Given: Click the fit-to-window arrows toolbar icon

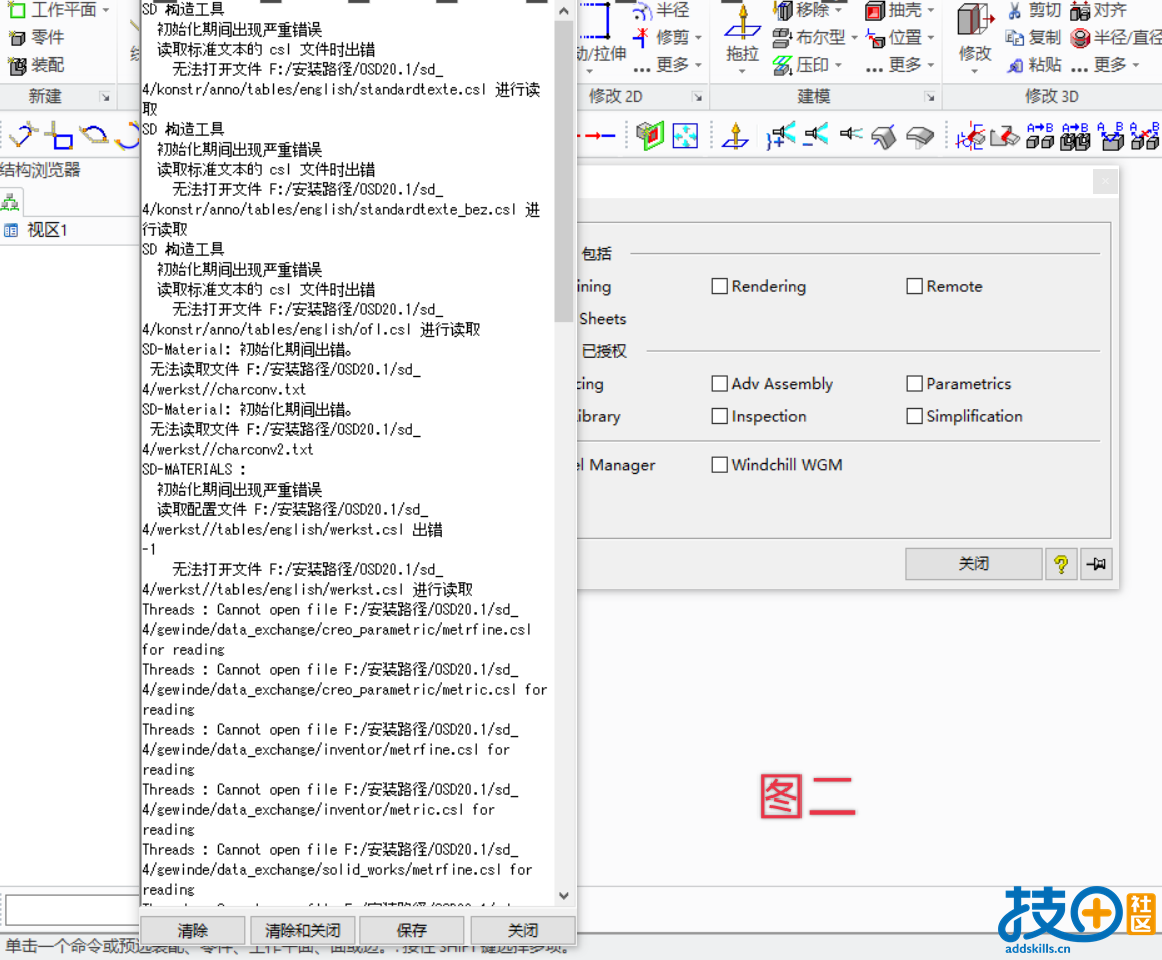Looking at the screenshot, I should tap(685, 136).
